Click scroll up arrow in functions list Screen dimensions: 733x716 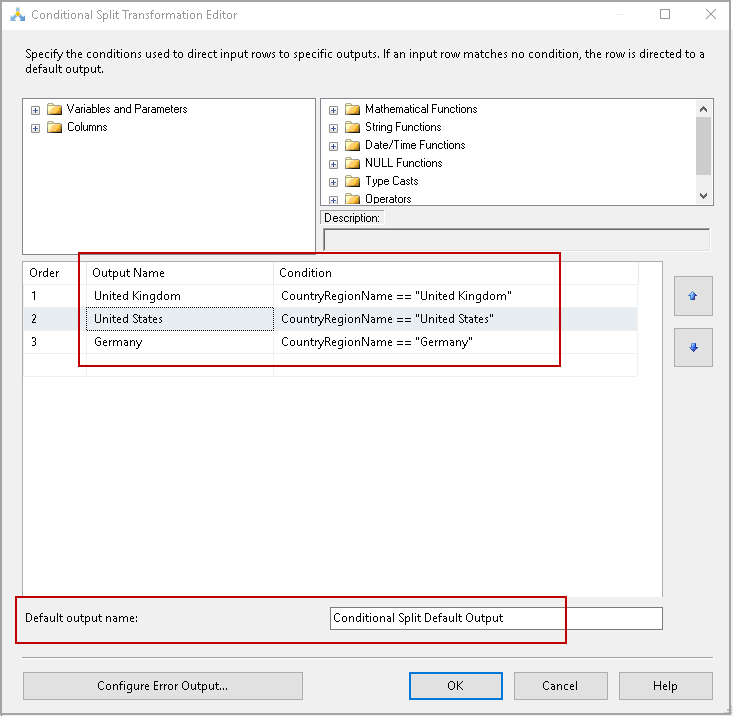[x=703, y=109]
